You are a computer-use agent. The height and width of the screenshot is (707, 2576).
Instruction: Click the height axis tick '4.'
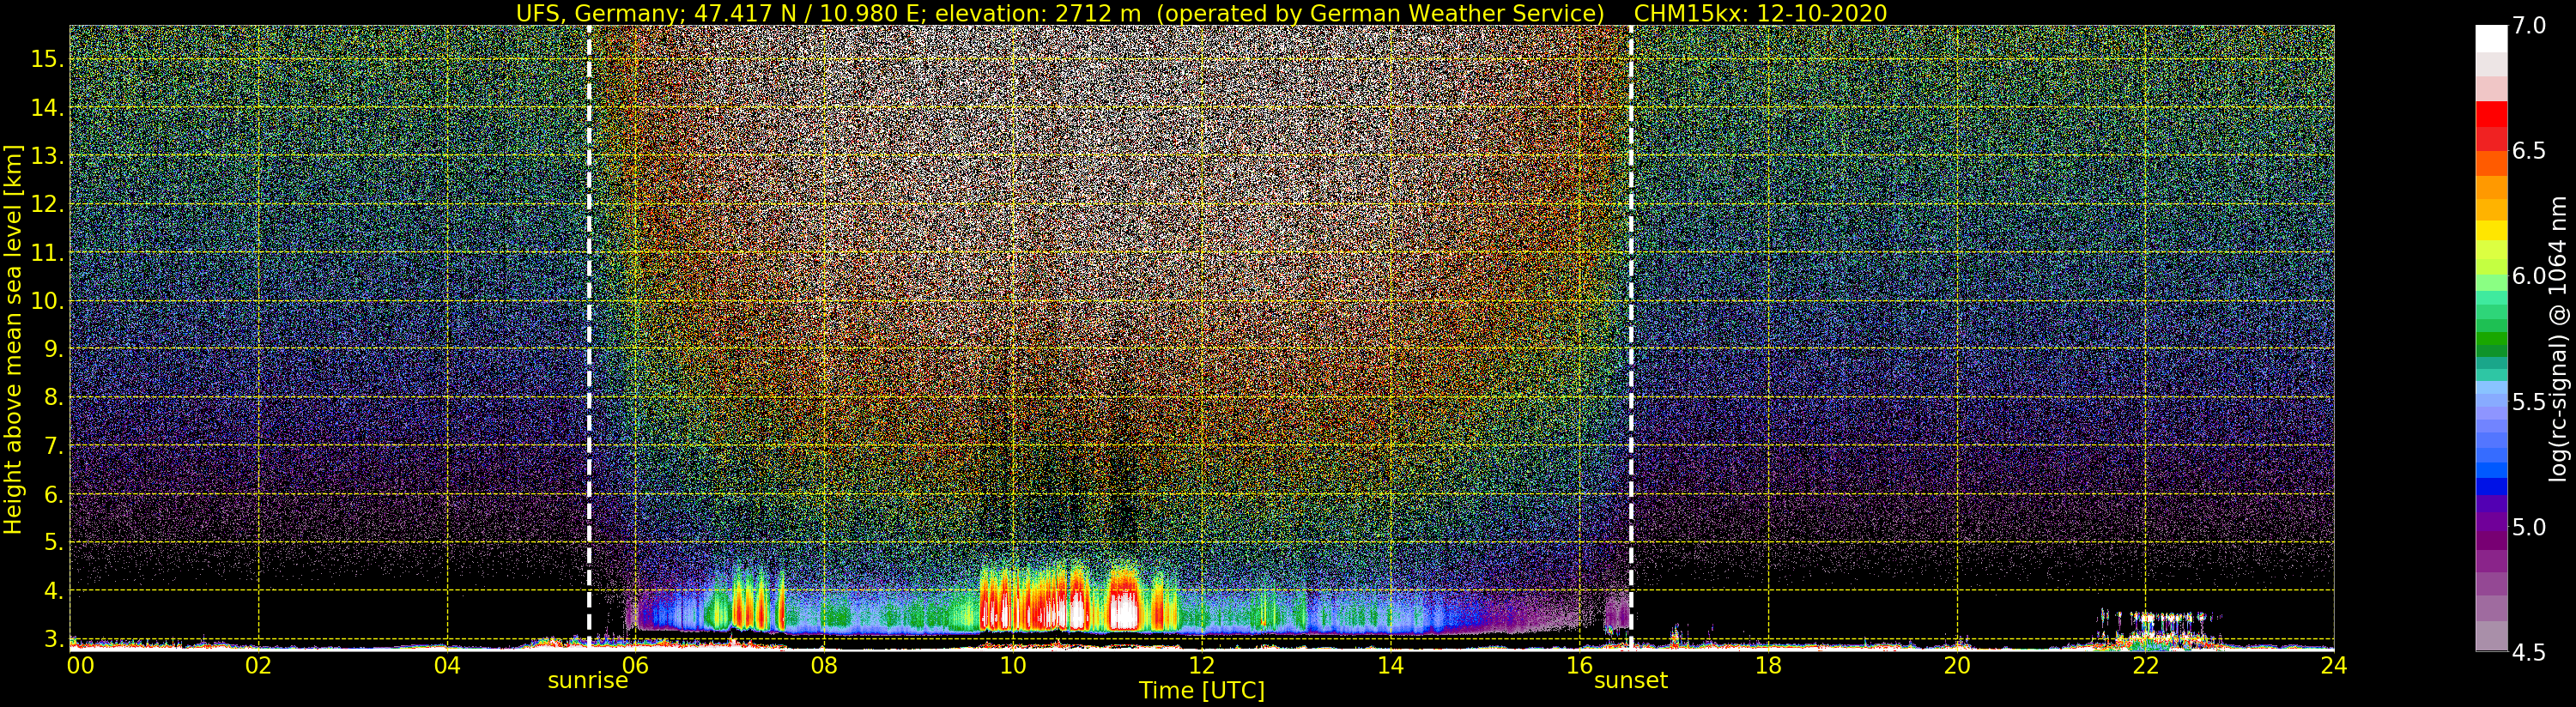53,591
